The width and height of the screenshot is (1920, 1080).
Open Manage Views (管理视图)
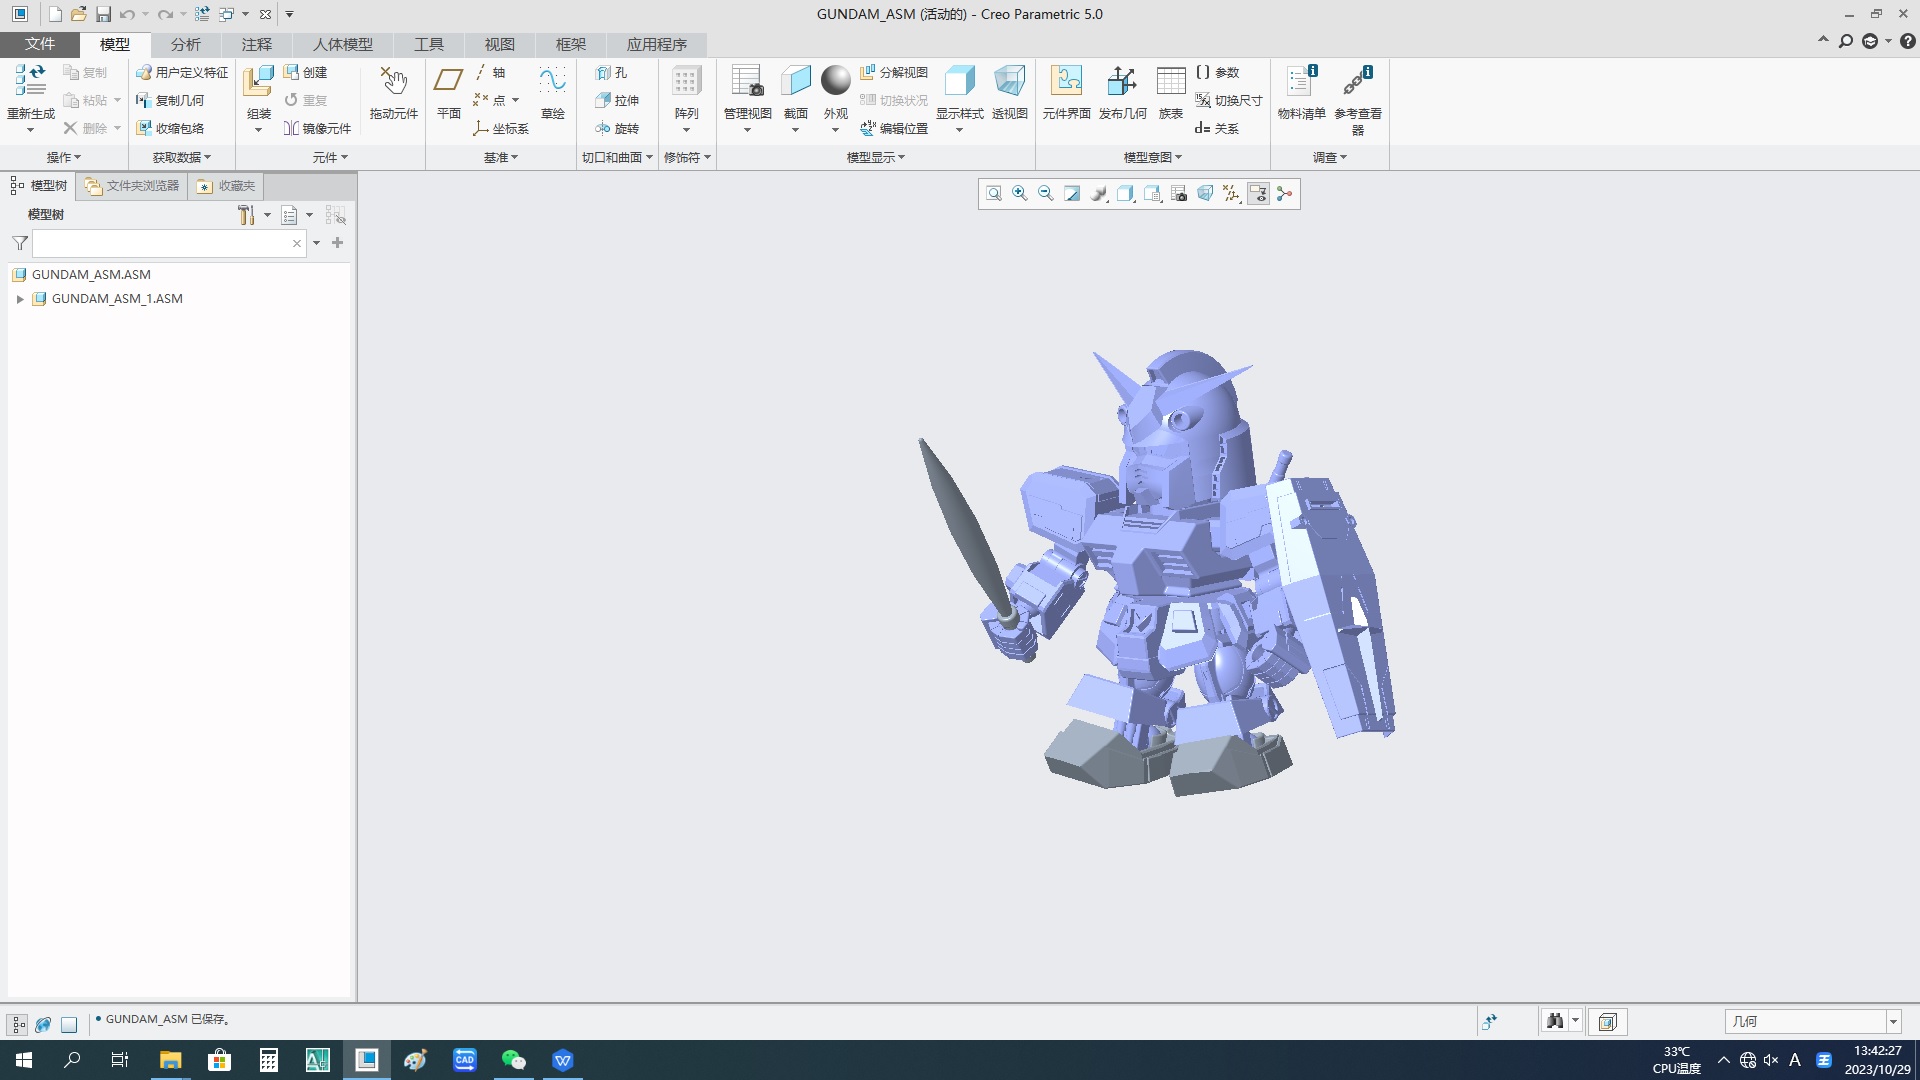click(x=747, y=84)
